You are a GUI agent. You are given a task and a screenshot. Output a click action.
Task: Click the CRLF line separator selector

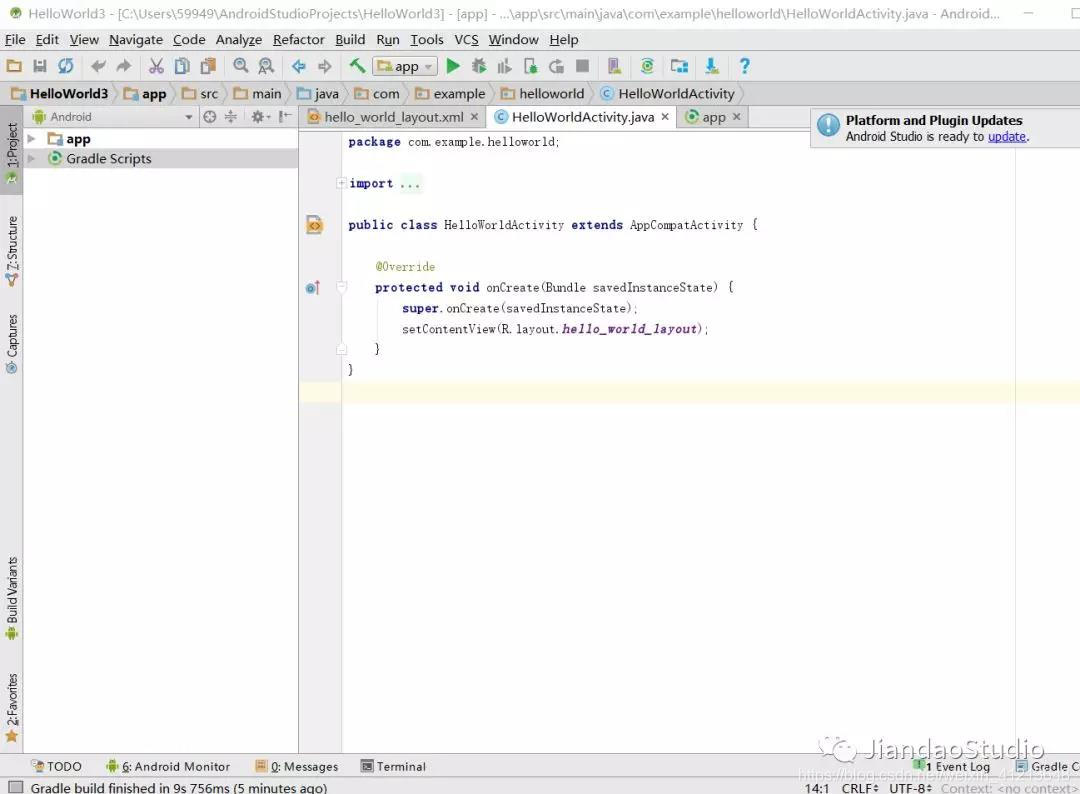860,788
